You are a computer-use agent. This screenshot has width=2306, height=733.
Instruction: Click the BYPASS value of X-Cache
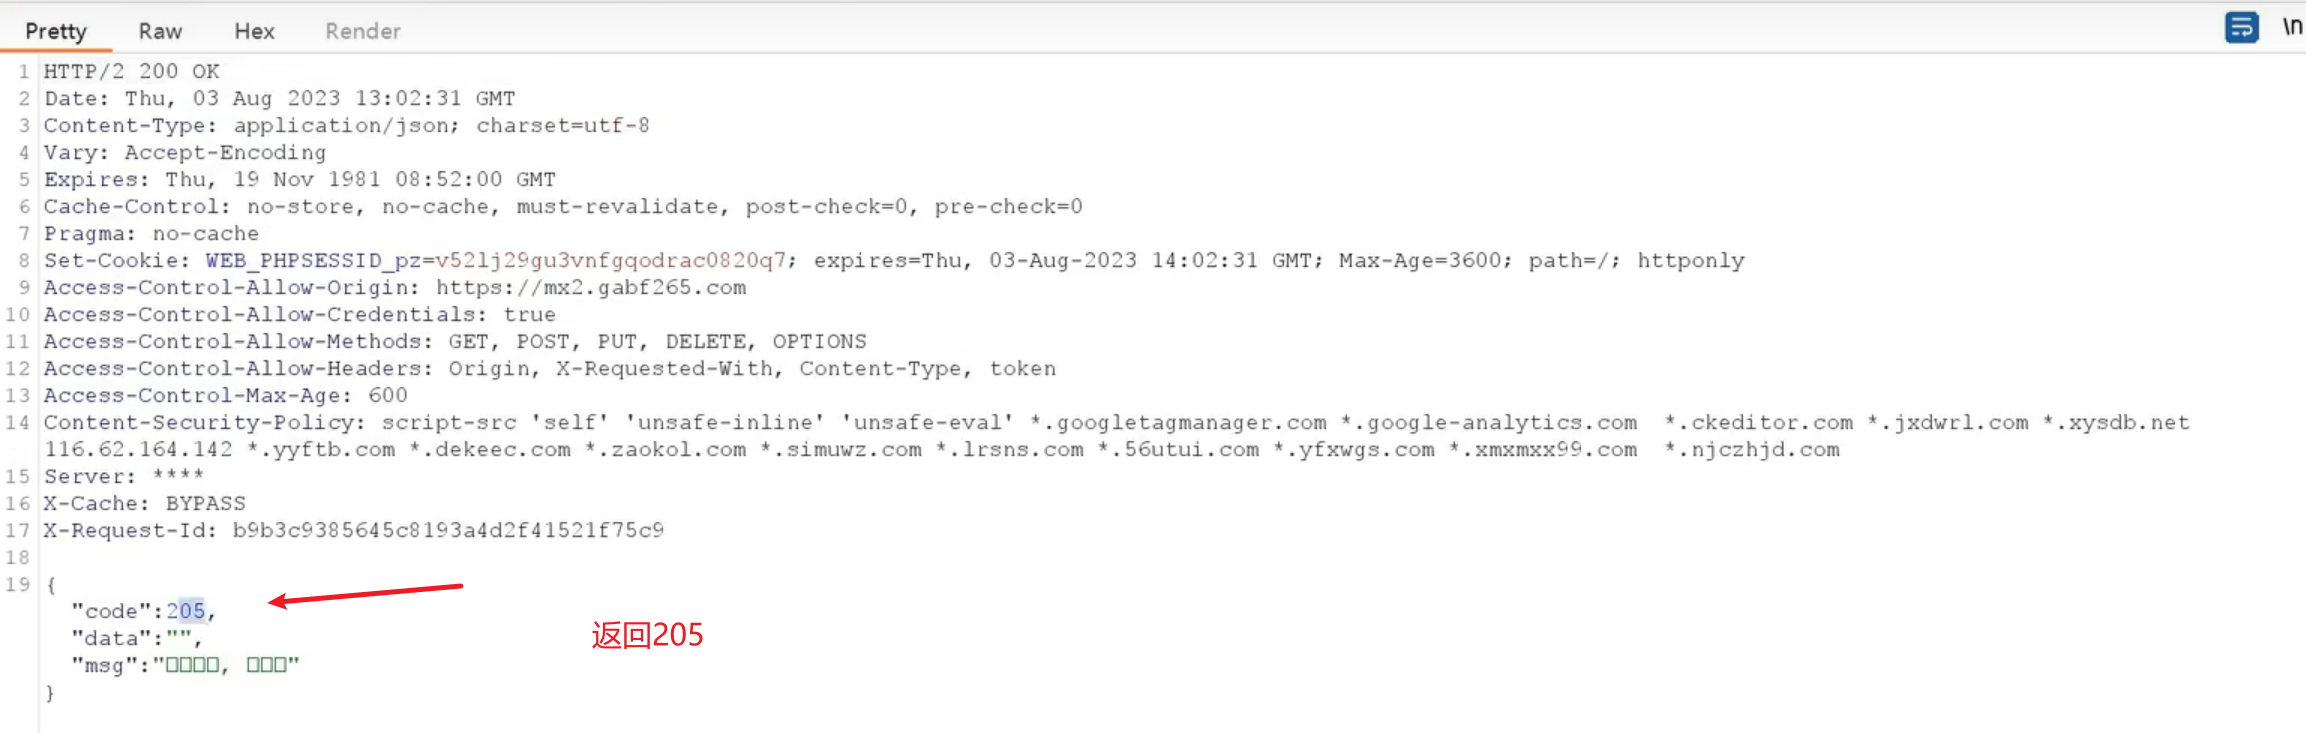205,504
